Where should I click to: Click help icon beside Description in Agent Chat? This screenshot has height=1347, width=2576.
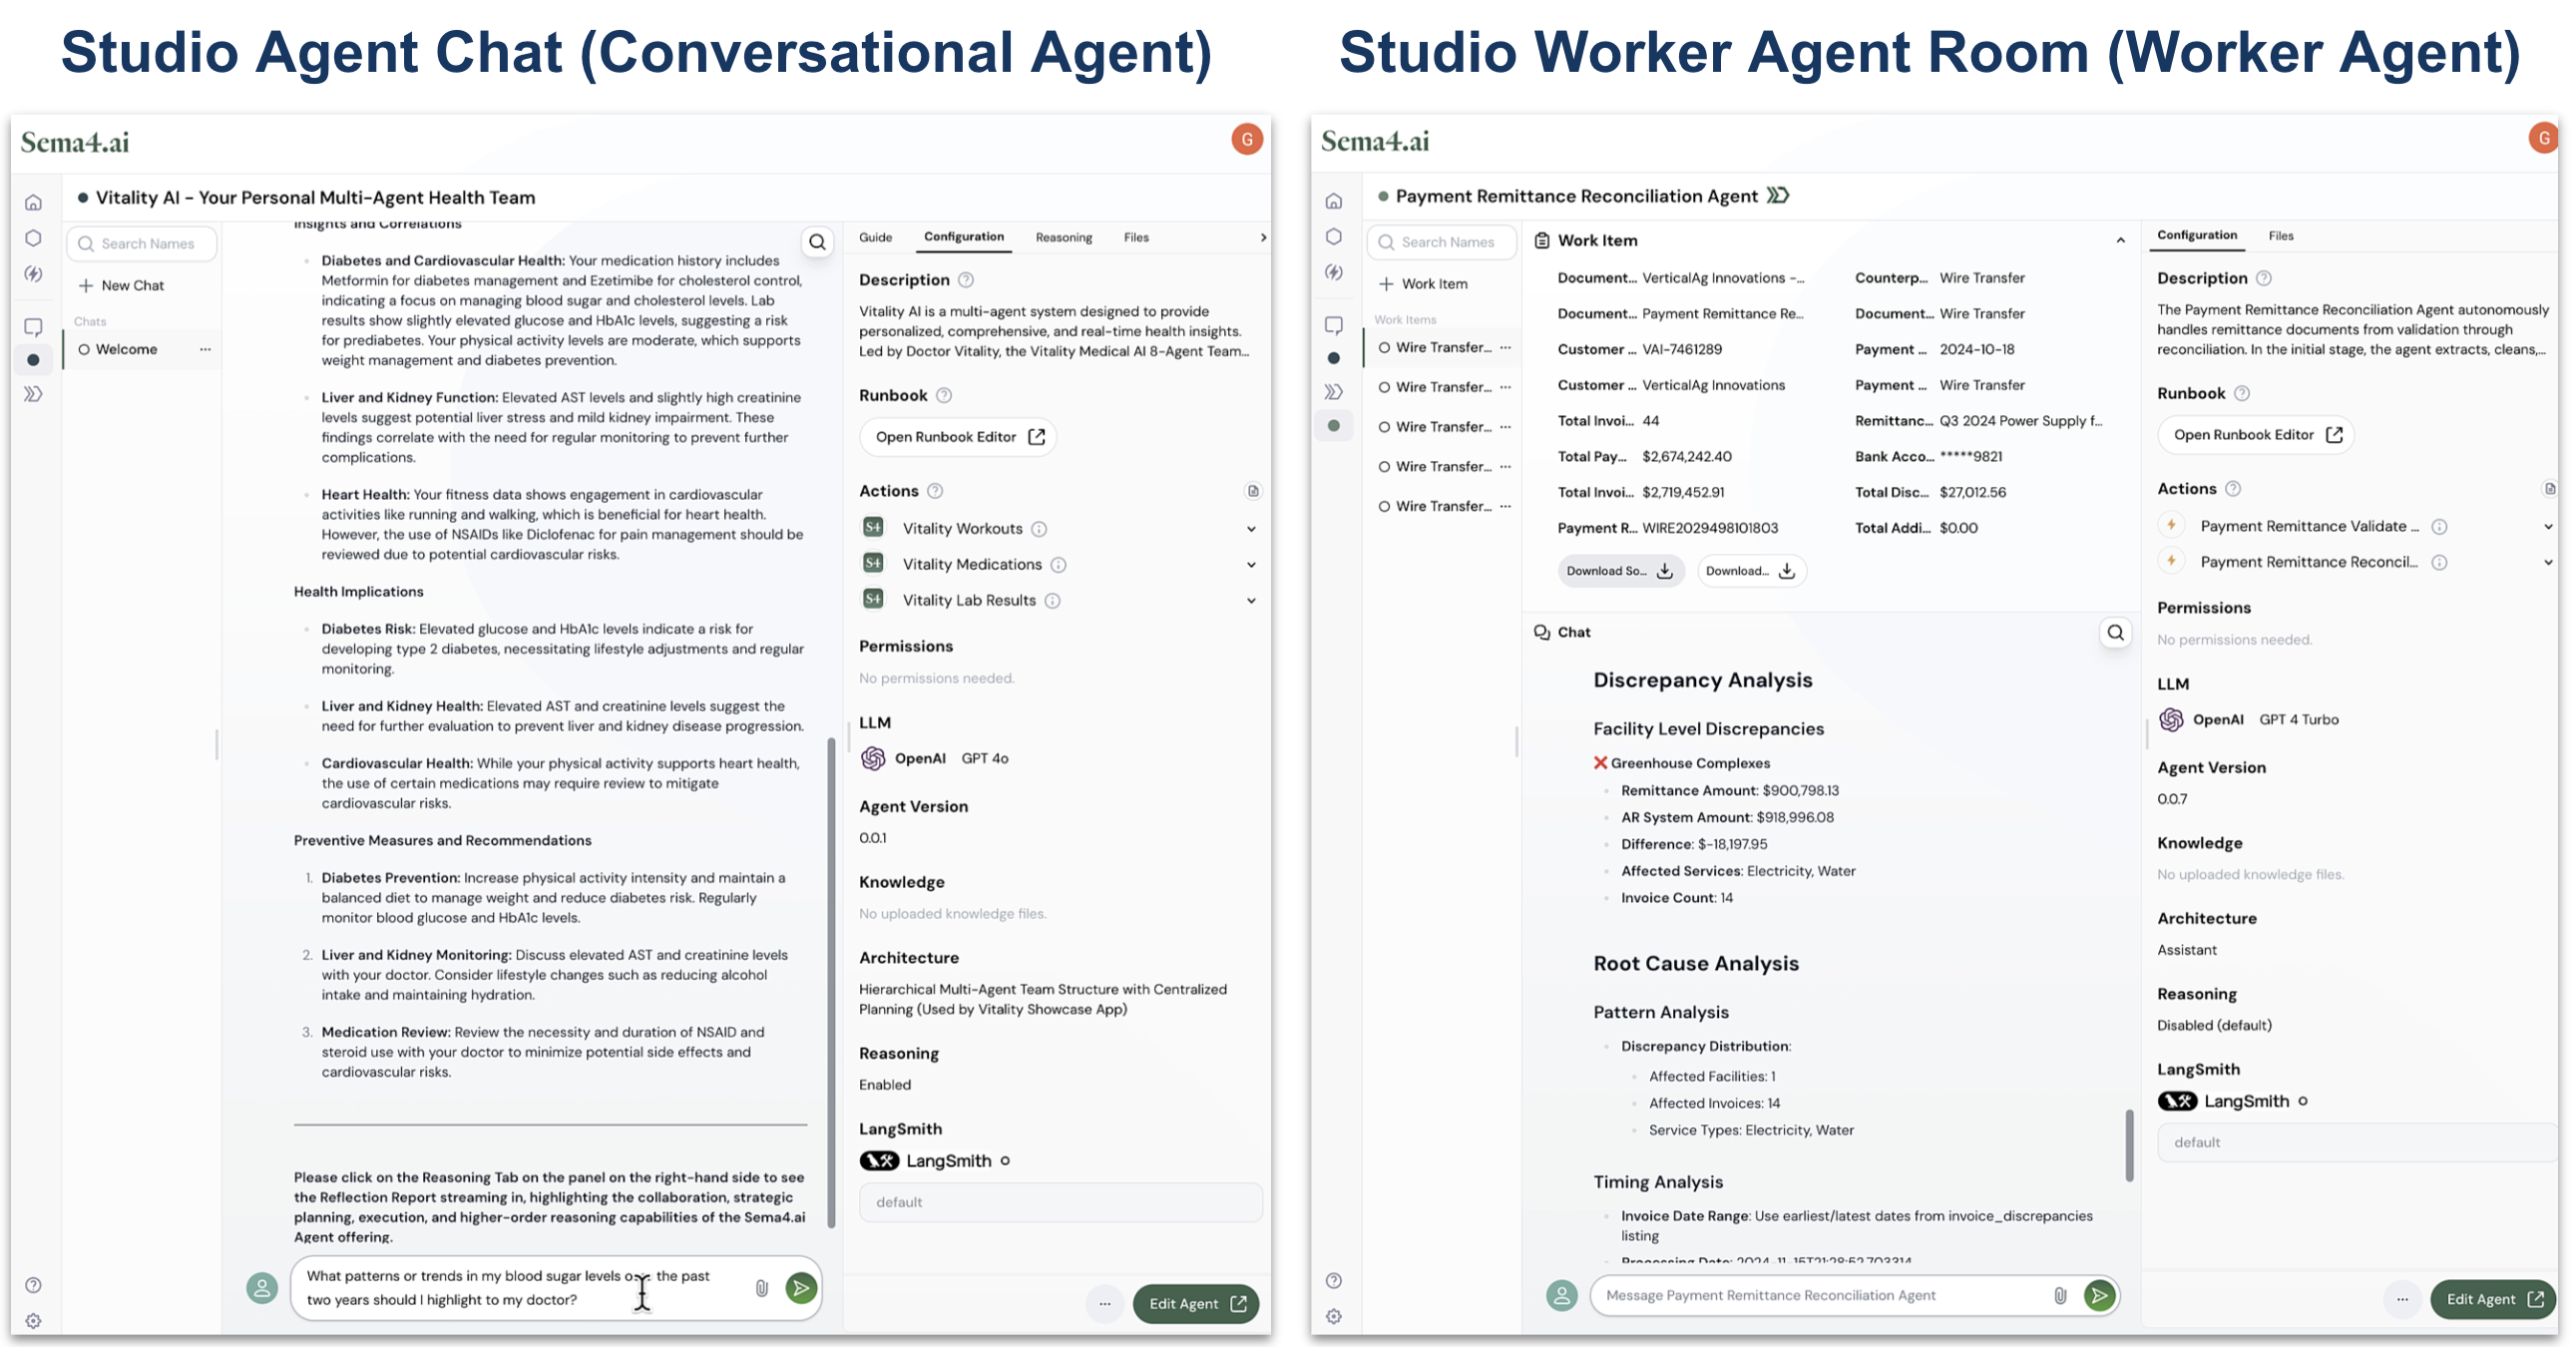click(966, 281)
